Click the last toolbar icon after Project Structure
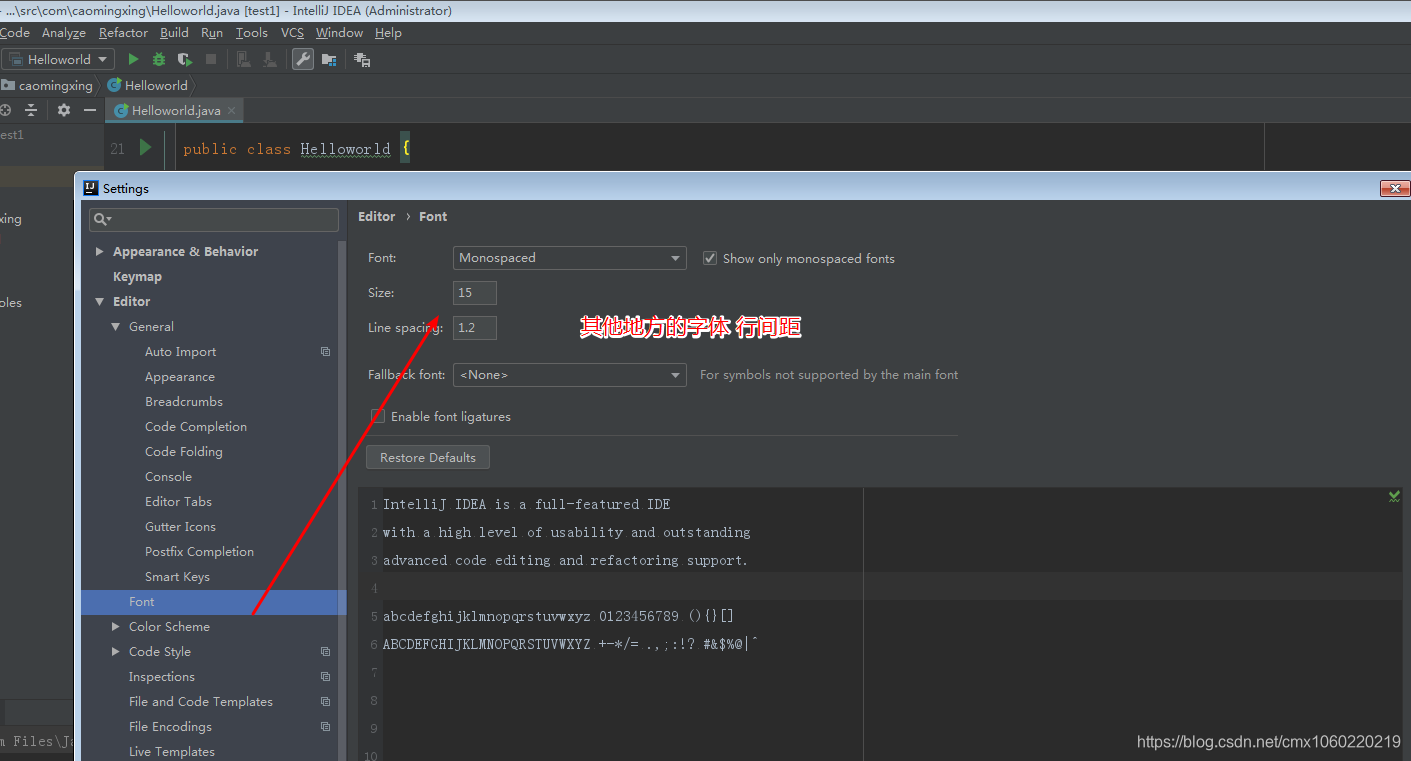This screenshot has height=761, width=1411. 362,60
